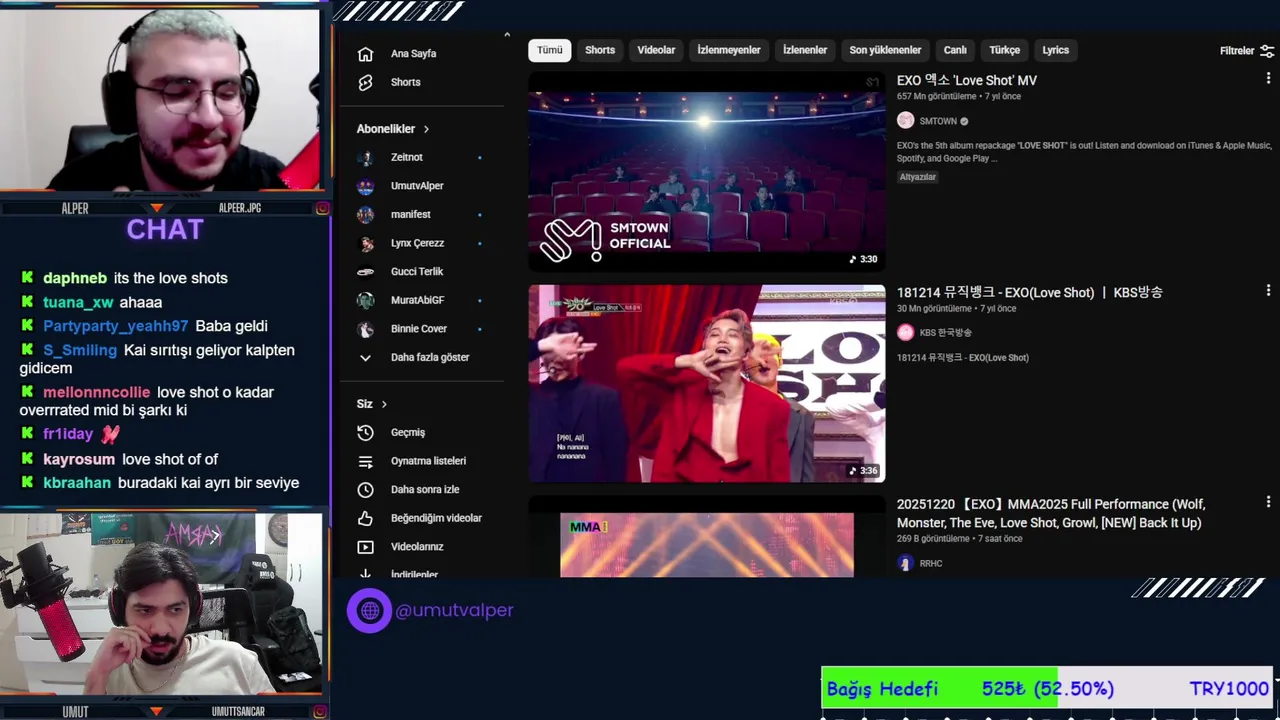Open KBS Music Bank Love Shot thumbnail
Viewport: 1280px width, 720px height.
coord(707,383)
